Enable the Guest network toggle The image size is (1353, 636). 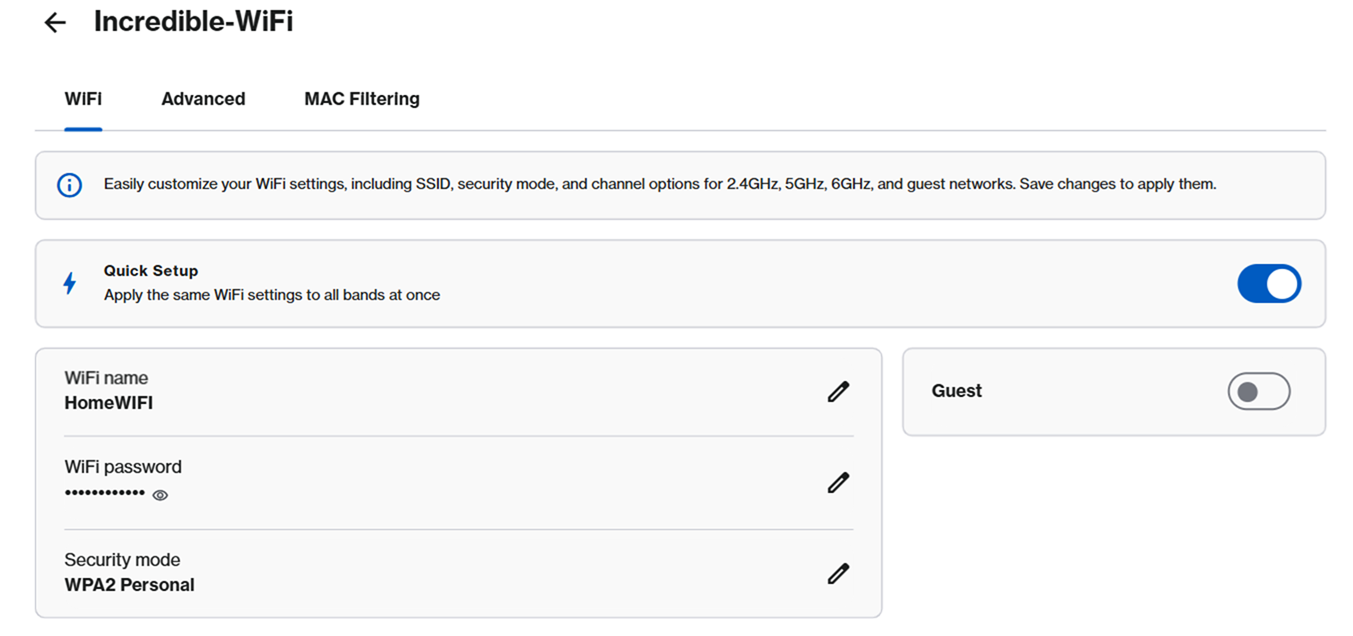[x=1258, y=391]
